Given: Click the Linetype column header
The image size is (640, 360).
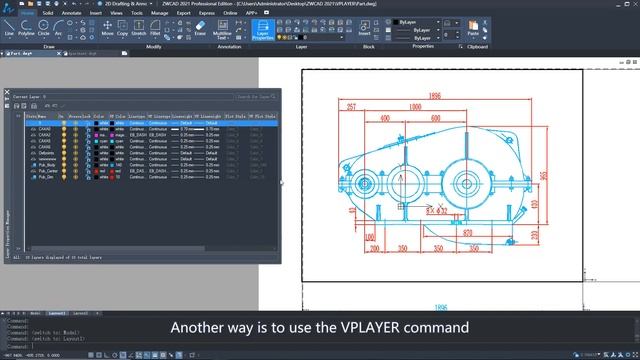Looking at the screenshot, I should tap(137, 116).
